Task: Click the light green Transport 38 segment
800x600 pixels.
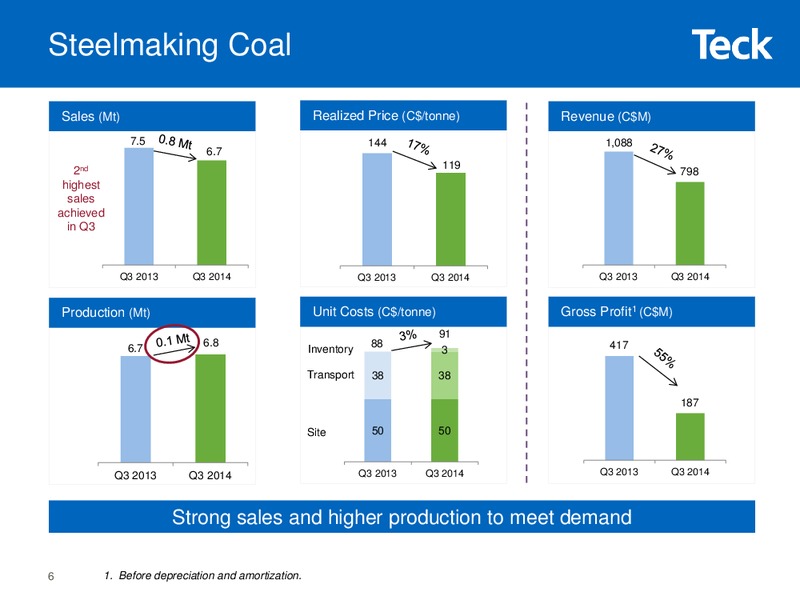Action: pos(444,376)
